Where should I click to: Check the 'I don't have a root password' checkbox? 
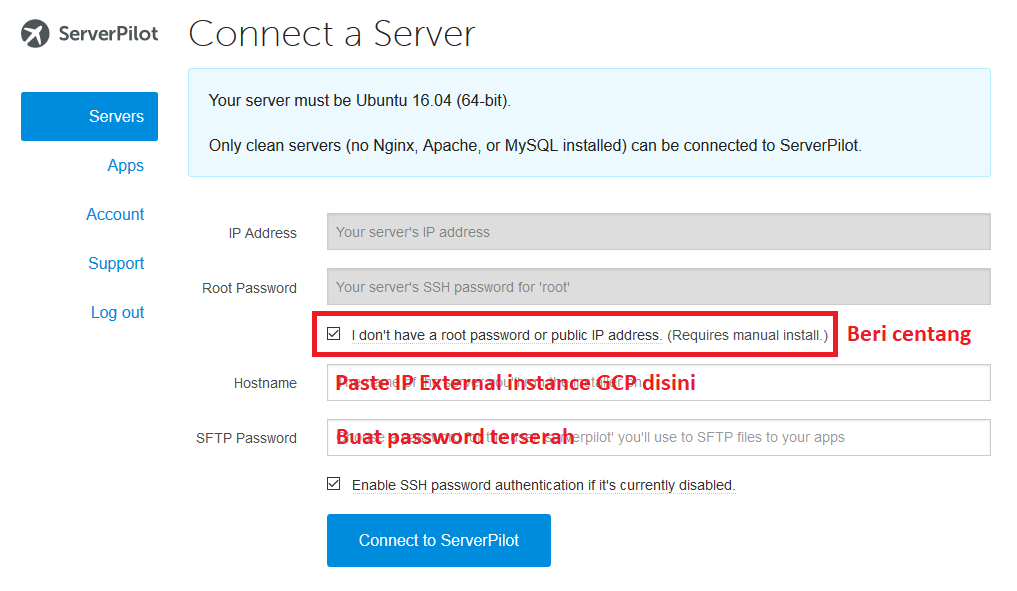(x=334, y=333)
